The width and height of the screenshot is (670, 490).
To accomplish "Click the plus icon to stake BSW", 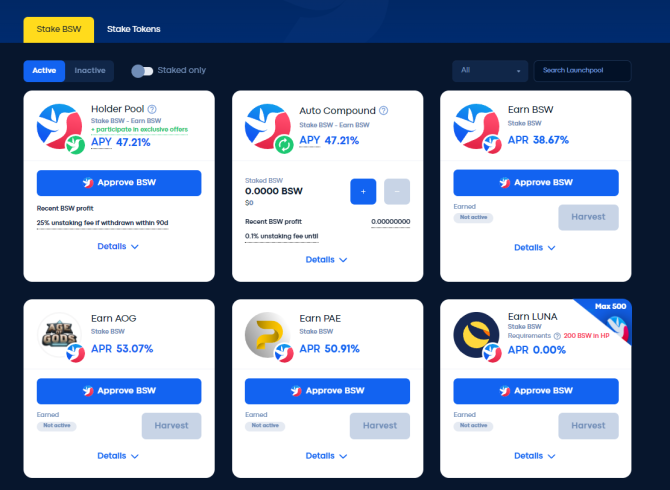I will 363,191.
